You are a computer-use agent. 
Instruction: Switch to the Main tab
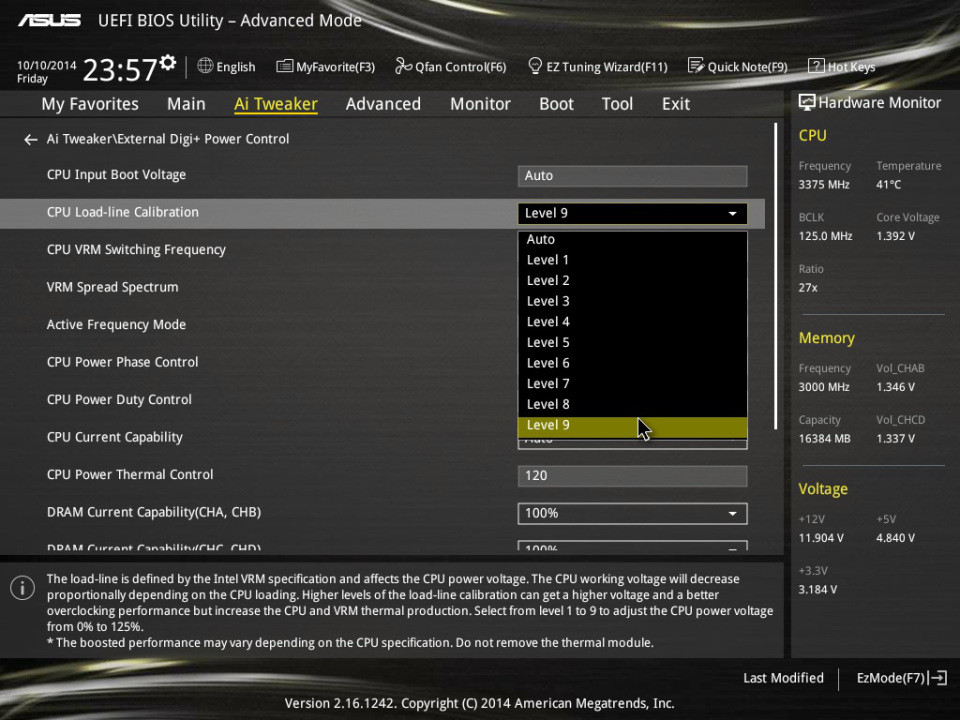(x=186, y=104)
